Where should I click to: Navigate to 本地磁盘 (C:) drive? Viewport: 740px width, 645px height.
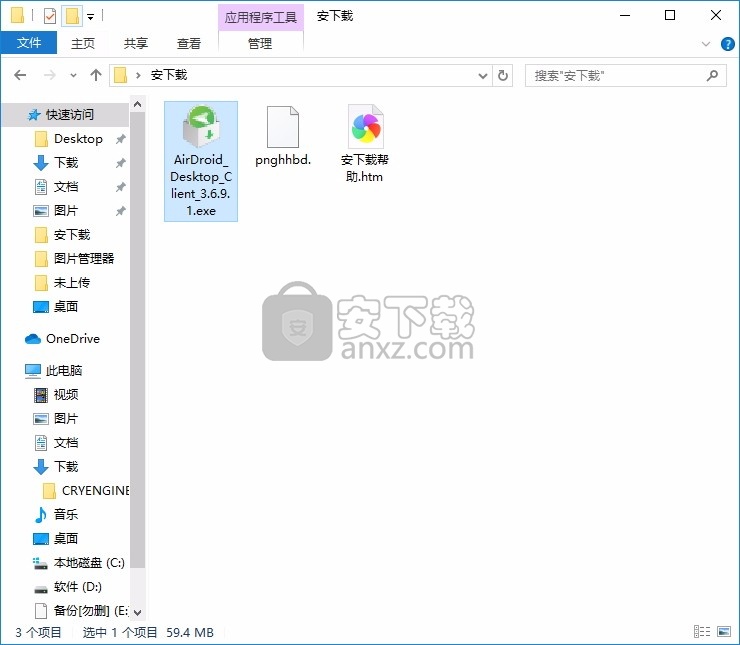(x=88, y=563)
